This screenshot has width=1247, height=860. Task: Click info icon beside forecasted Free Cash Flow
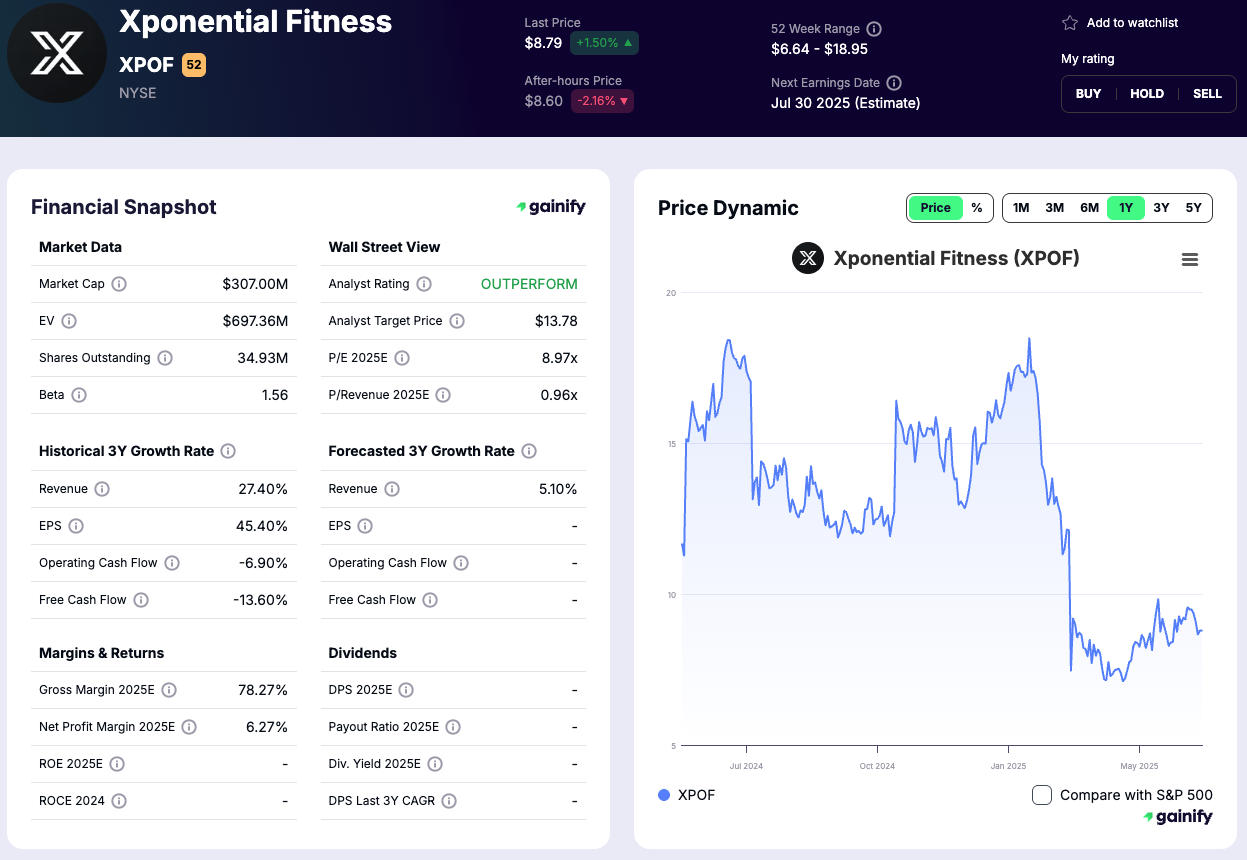coord(430,600)
